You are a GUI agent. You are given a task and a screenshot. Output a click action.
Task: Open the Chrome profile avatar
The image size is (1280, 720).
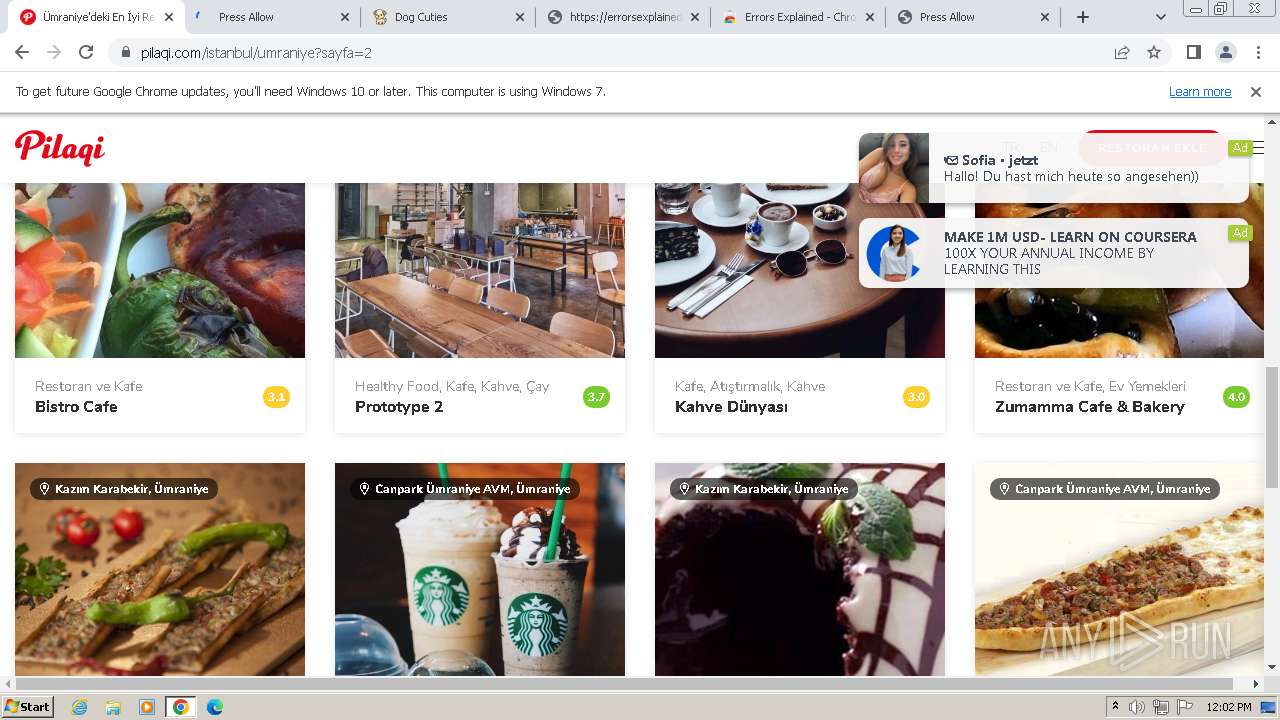point(1225,52)
